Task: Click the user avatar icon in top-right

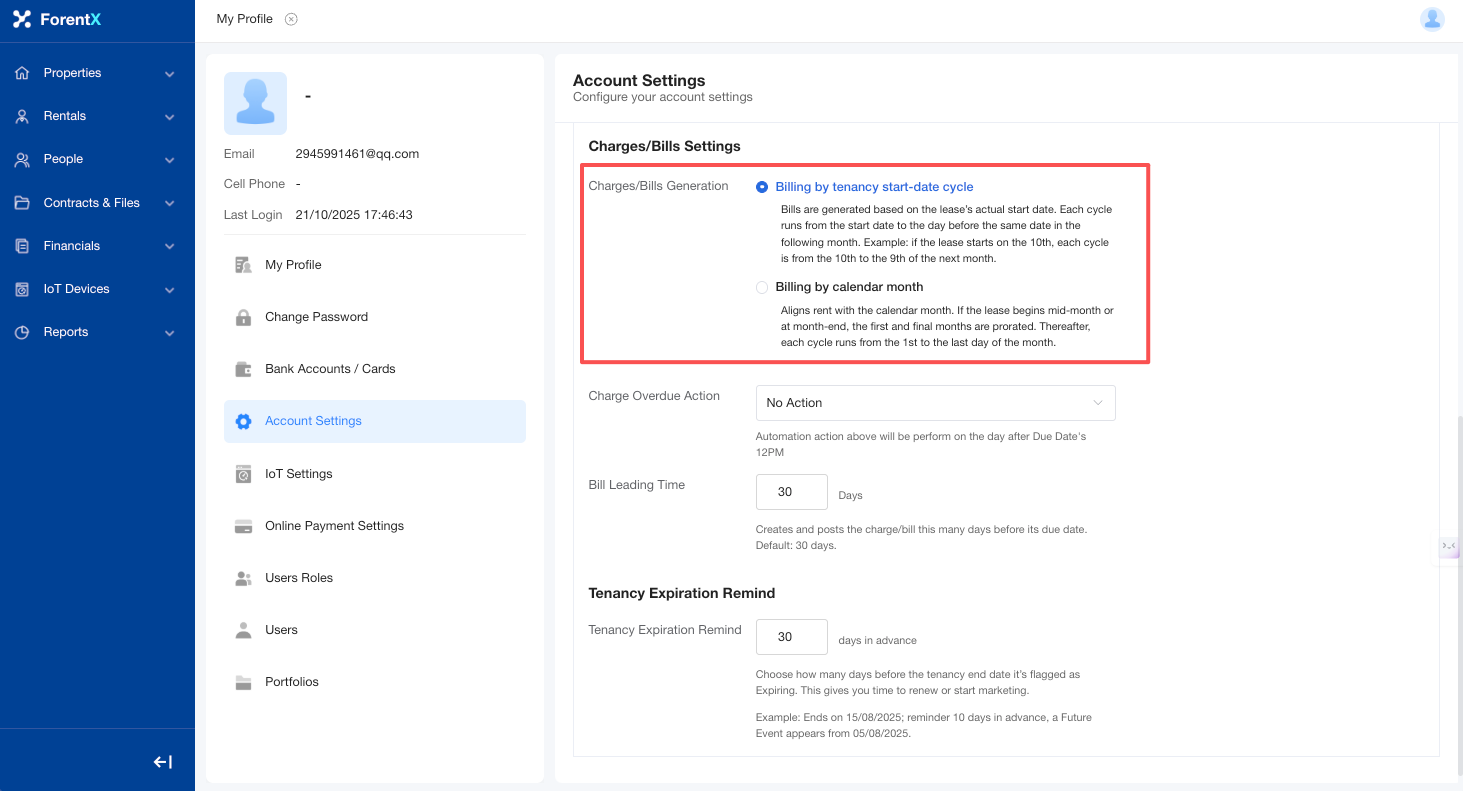Action: [1432, 19]
